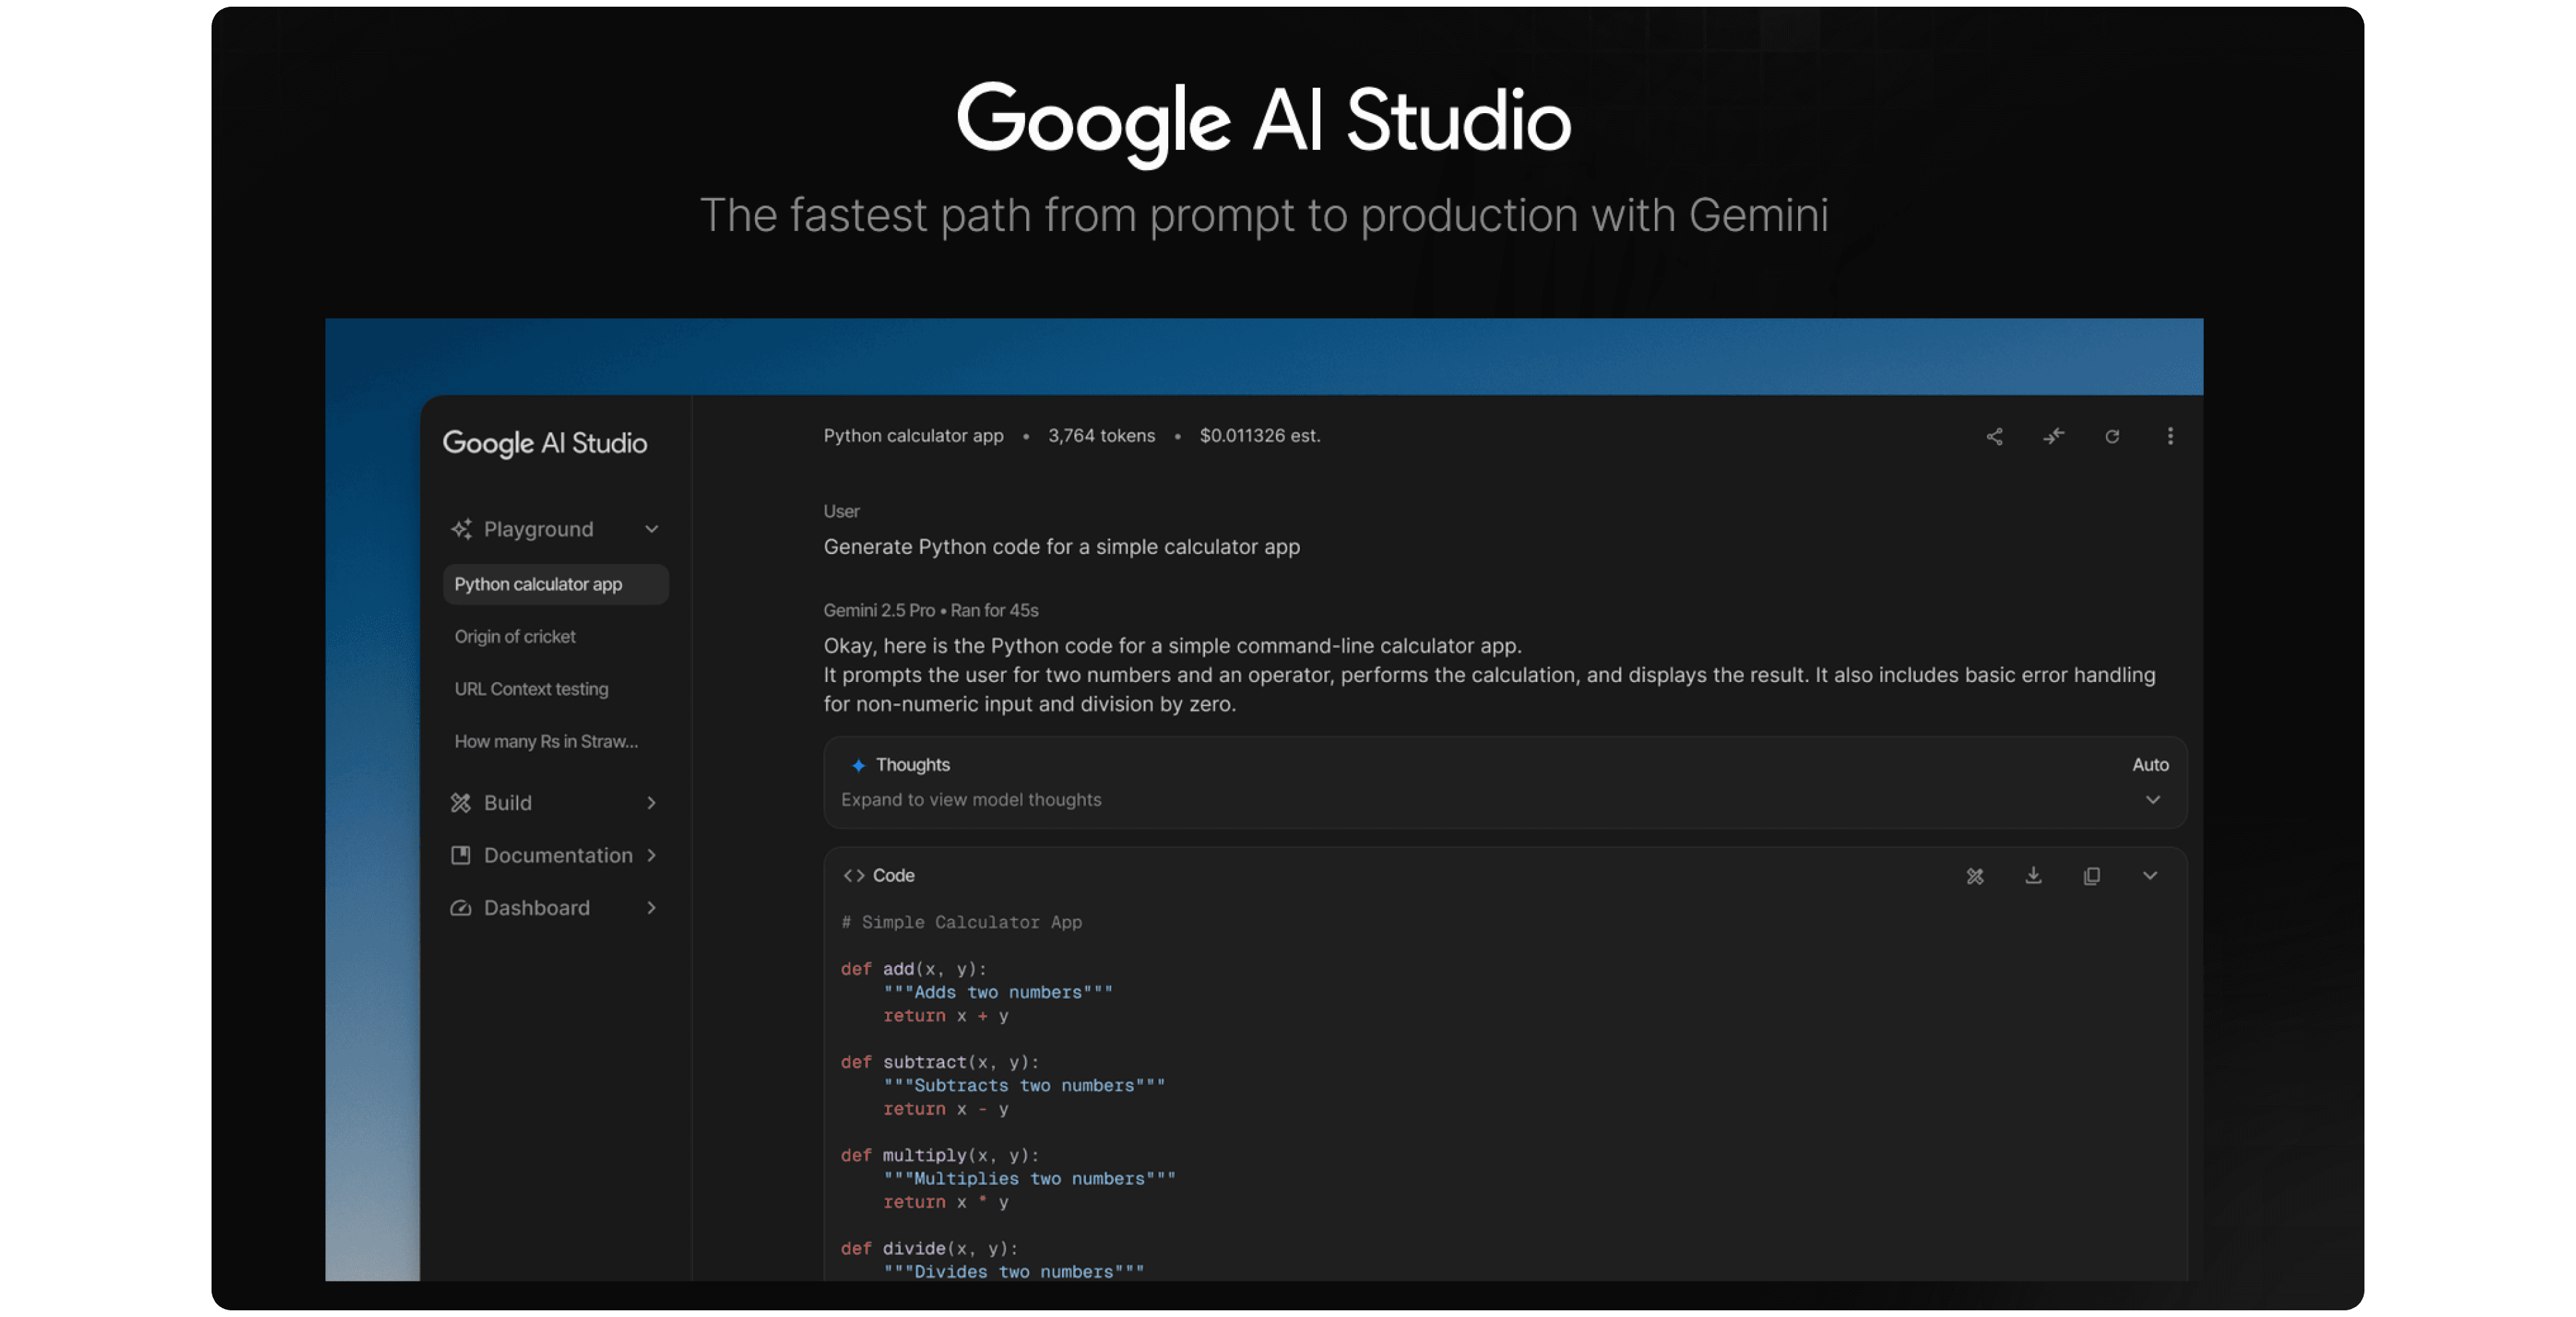Click the Adds two numbers docstring
The image size is (2576, 1317).
998,992
